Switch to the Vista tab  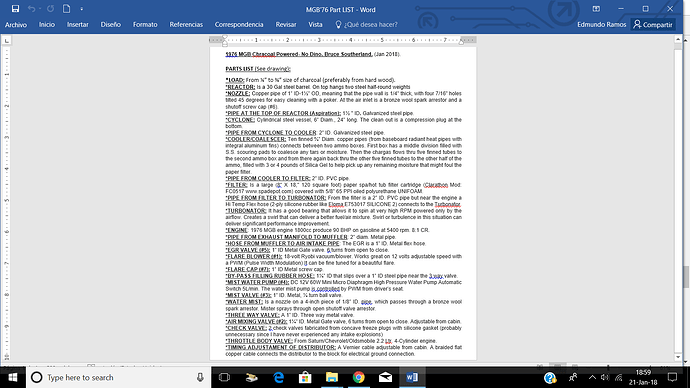[x=315, y=25]
